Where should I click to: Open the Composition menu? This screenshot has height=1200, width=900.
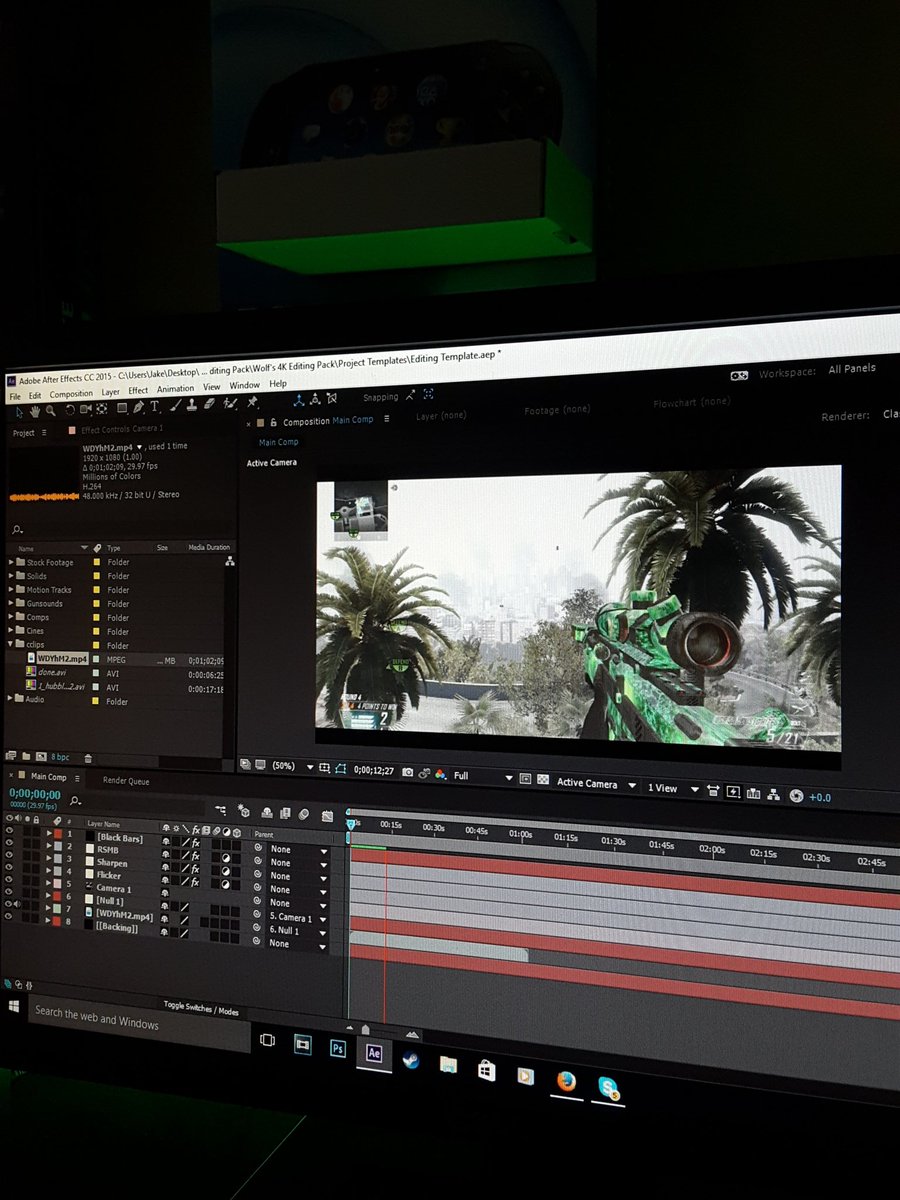coord(71,394)
